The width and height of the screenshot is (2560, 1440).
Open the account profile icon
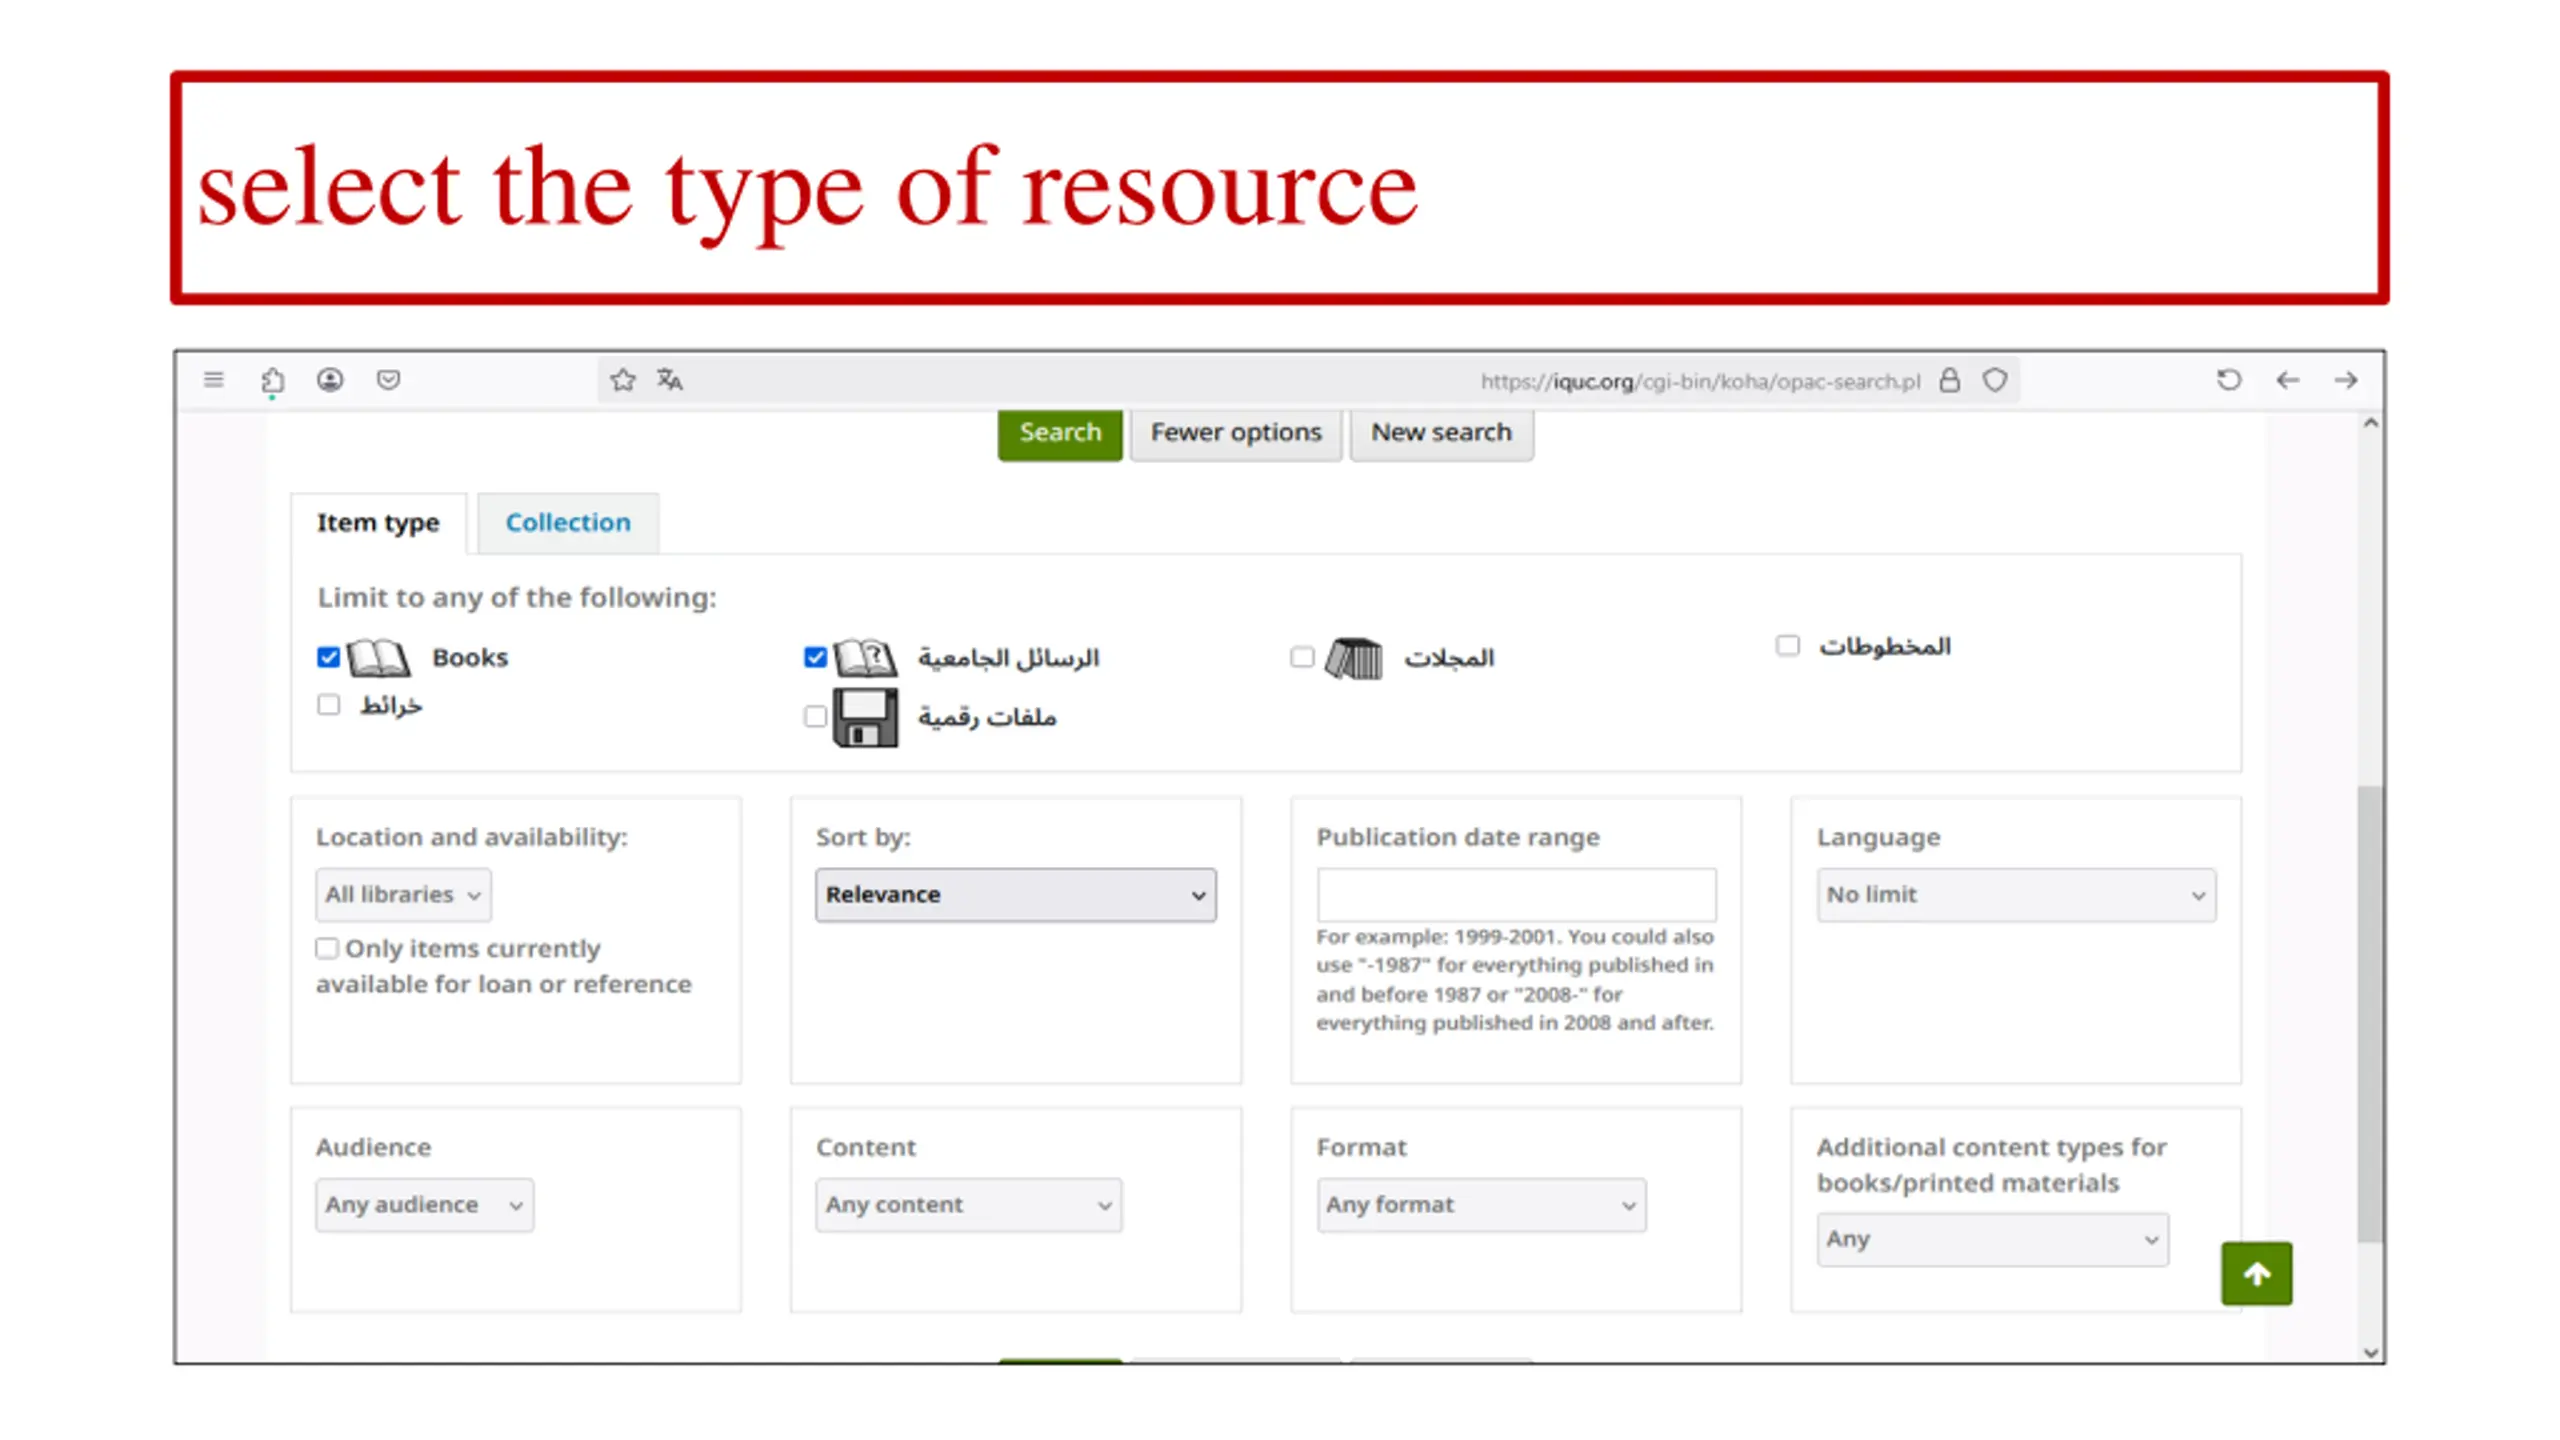tap(330, 380)
